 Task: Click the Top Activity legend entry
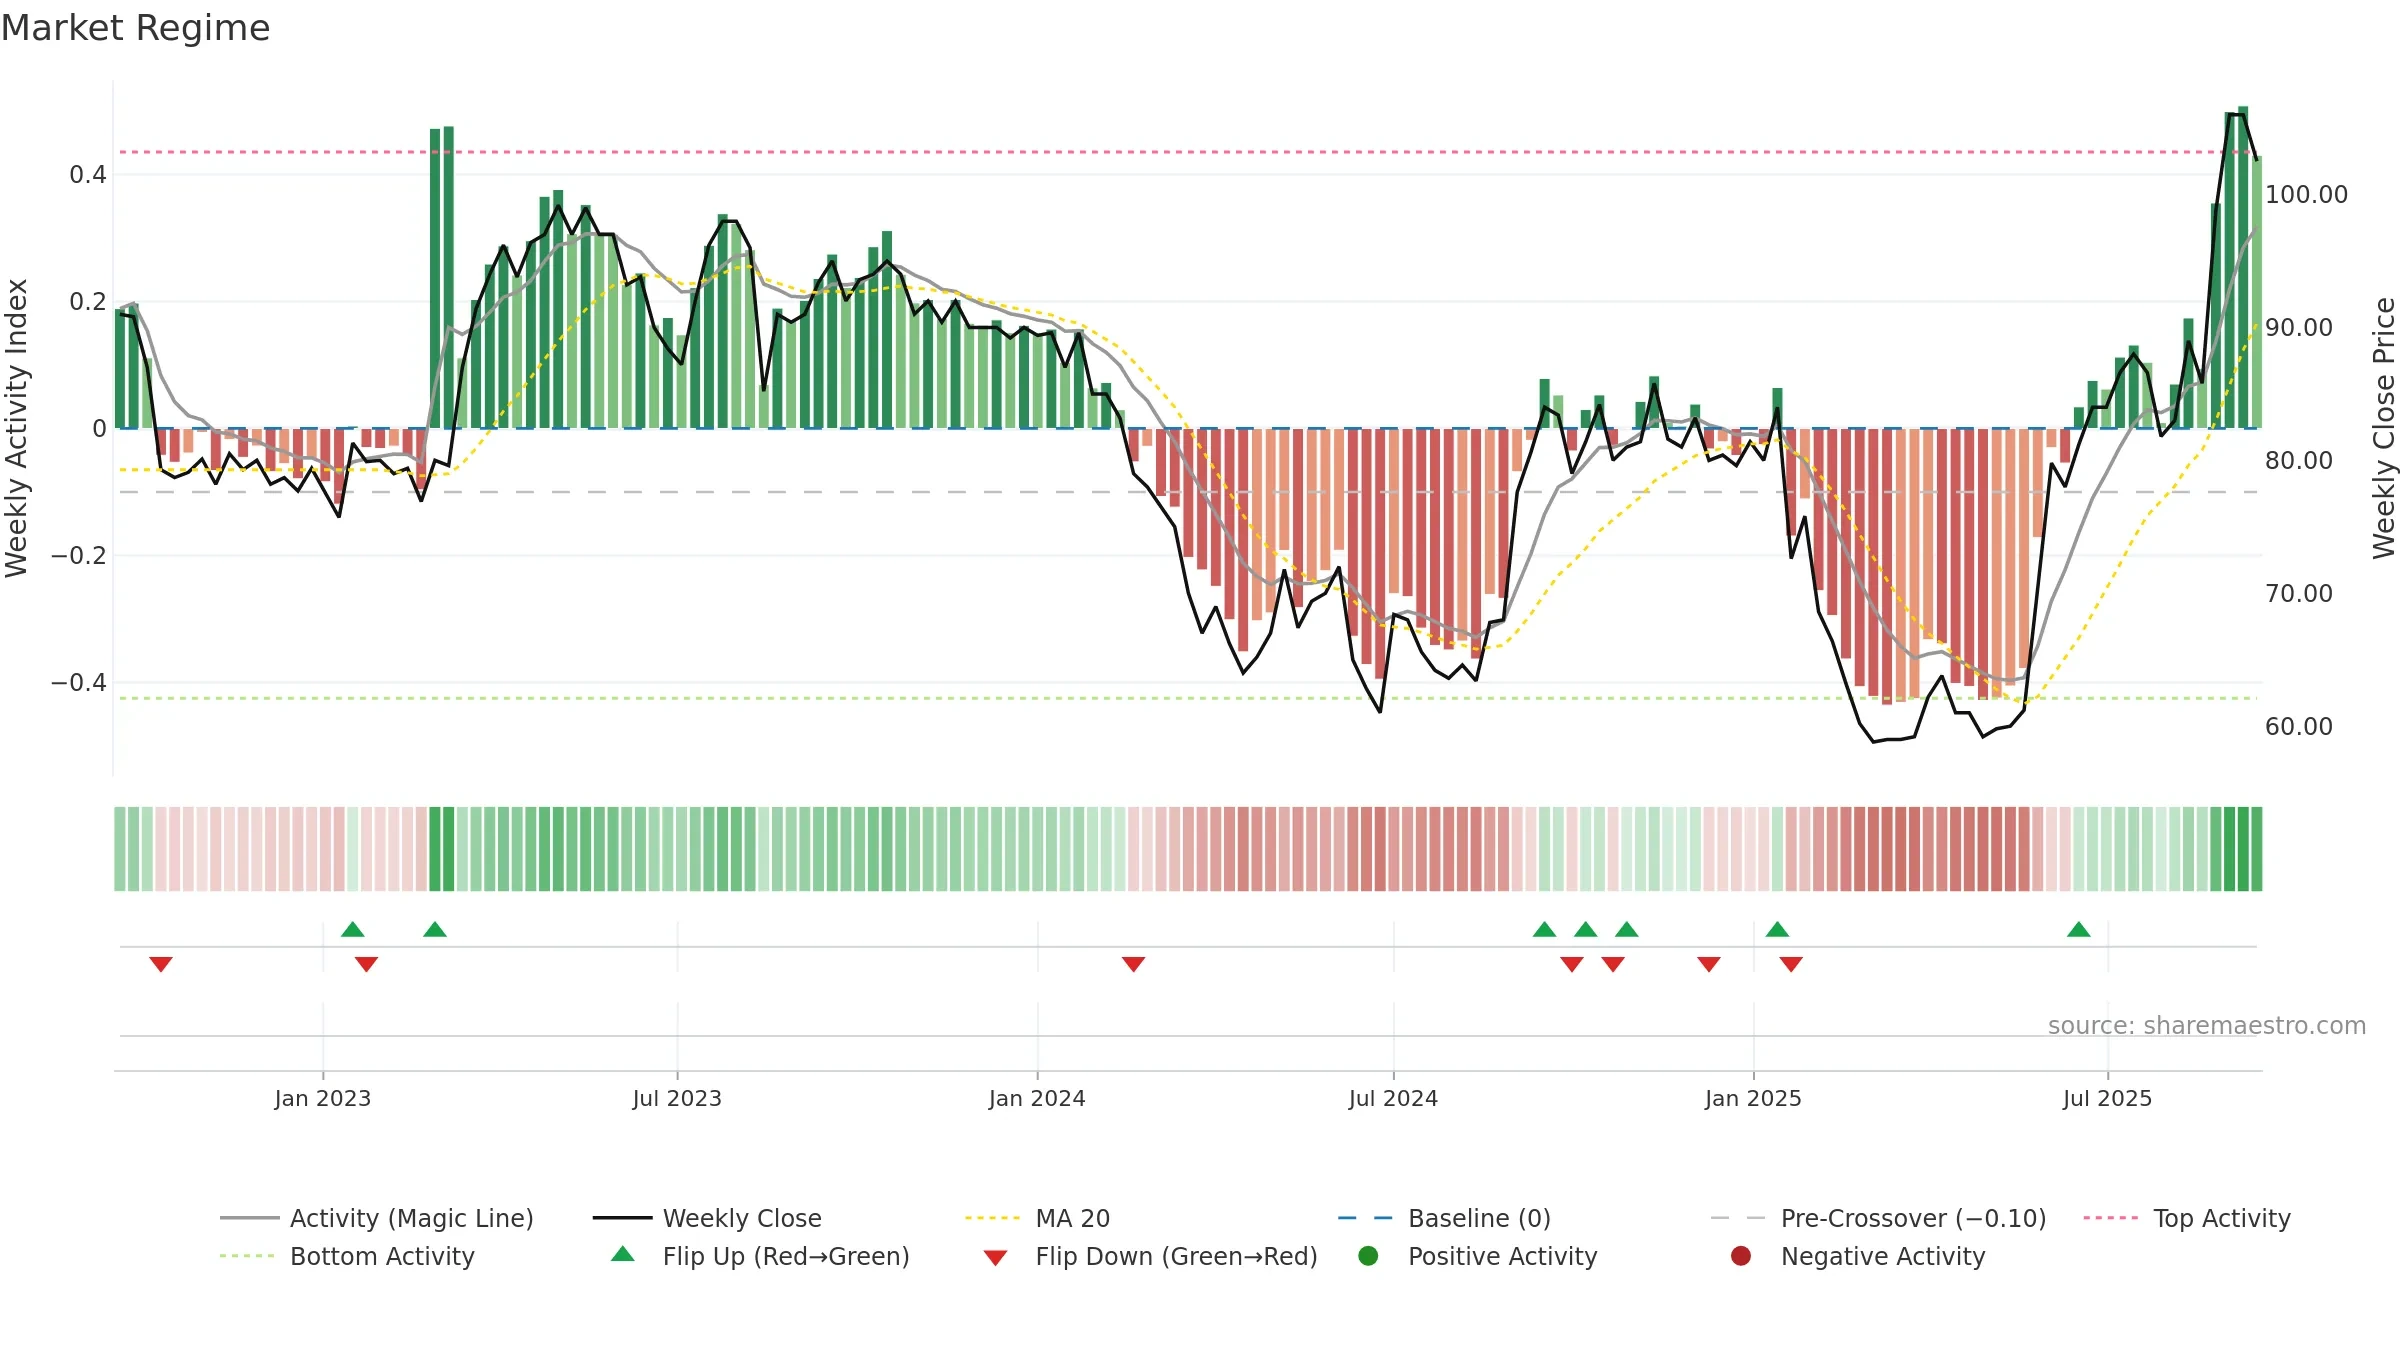tap(2187, 1218)
